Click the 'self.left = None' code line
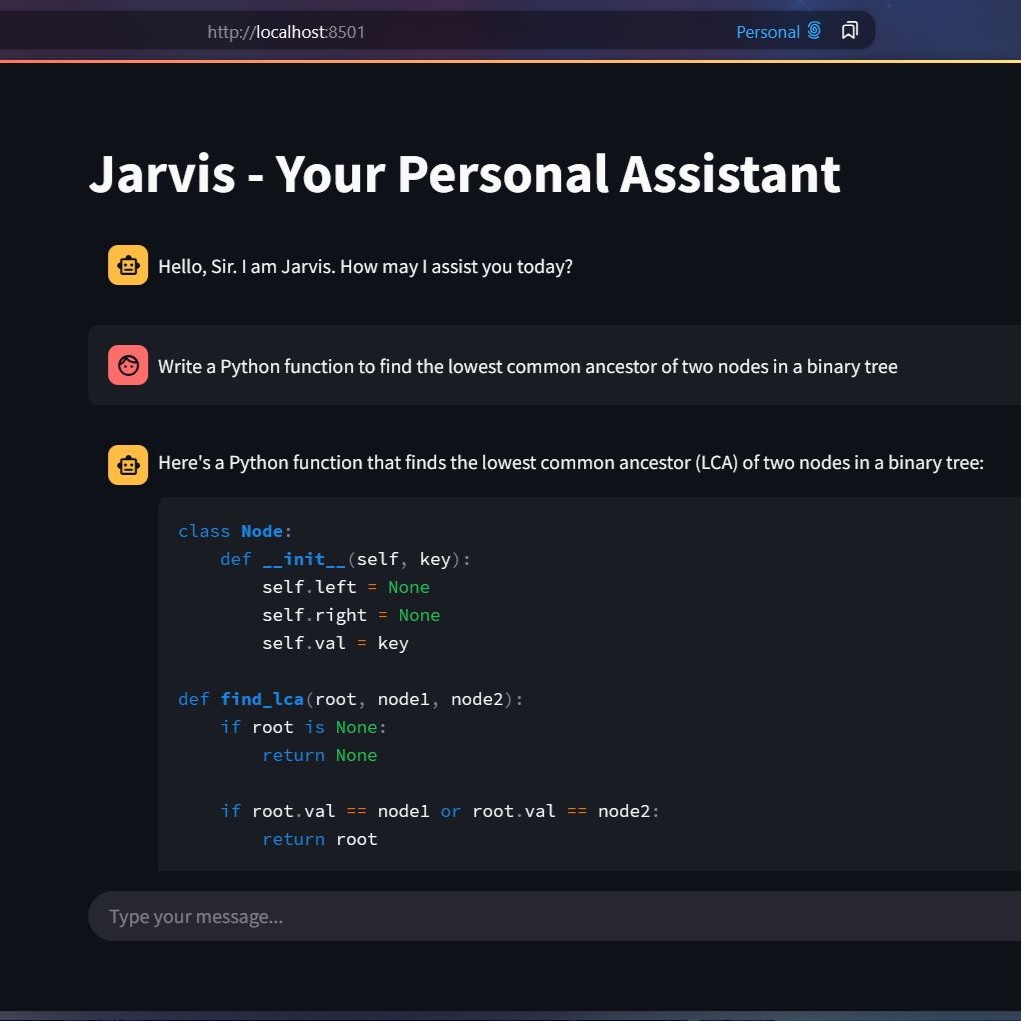The height and width of the screenshot is (1021, 1021). 346,587
